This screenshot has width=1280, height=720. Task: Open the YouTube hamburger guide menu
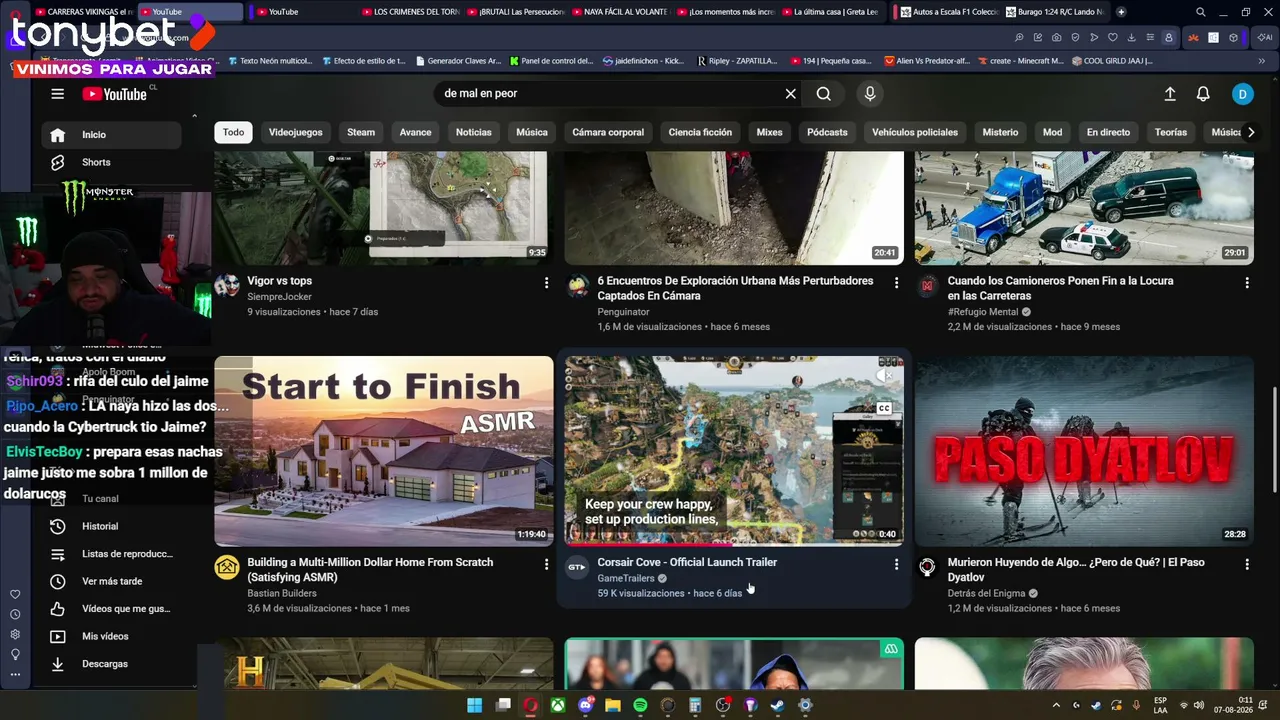pyautogui.click(x=57, y=94)
